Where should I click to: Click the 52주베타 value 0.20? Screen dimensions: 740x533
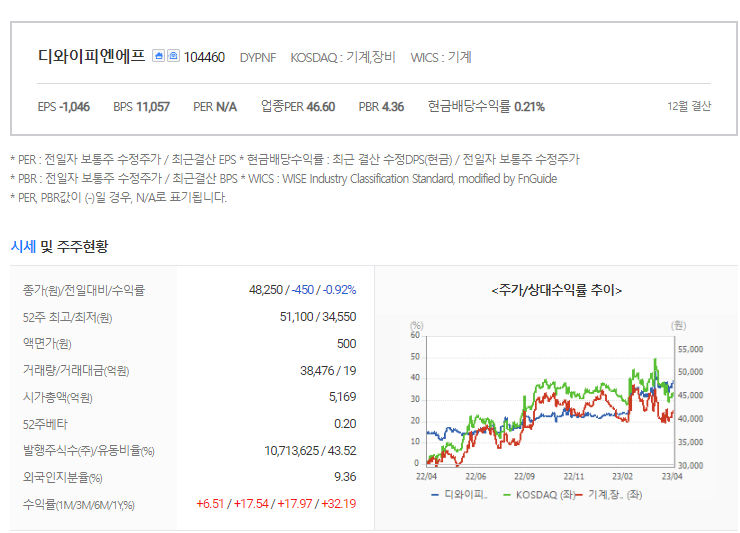345,423
